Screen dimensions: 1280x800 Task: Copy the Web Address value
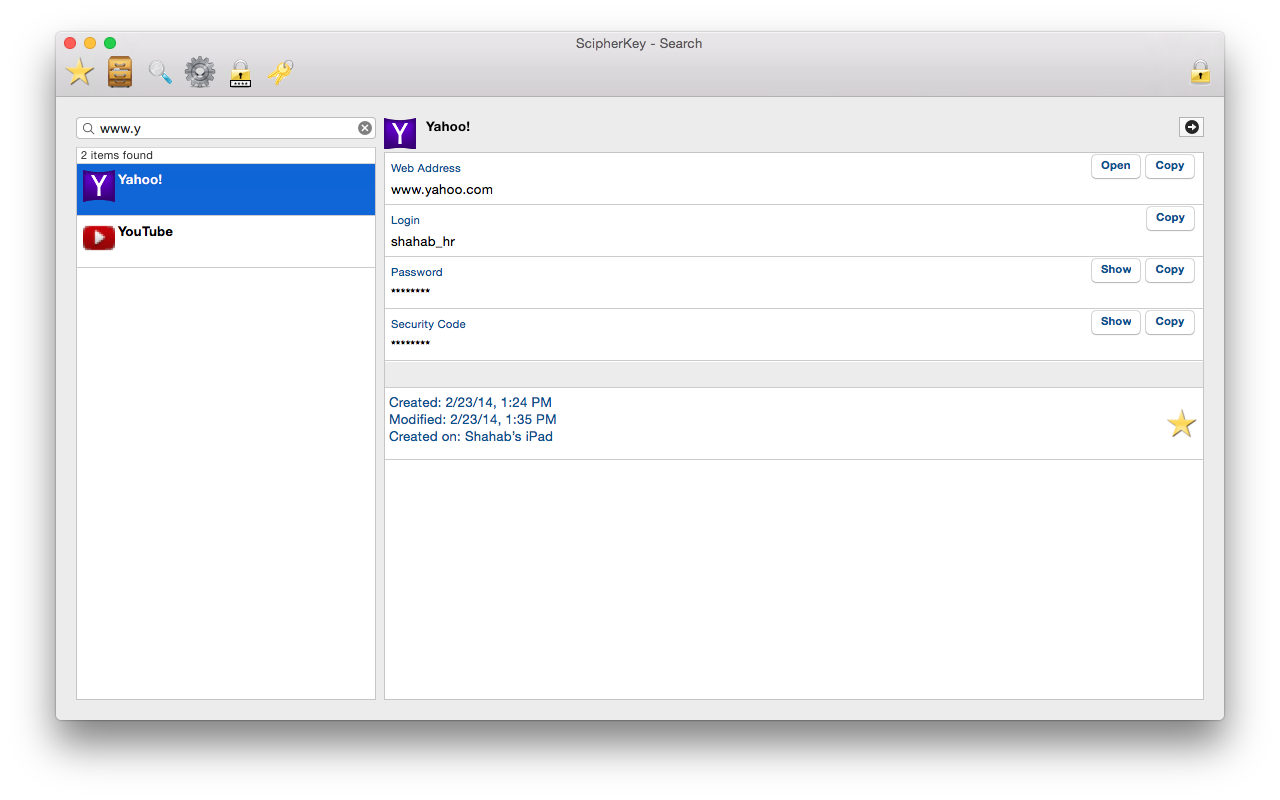click(x=1169, y=166)
